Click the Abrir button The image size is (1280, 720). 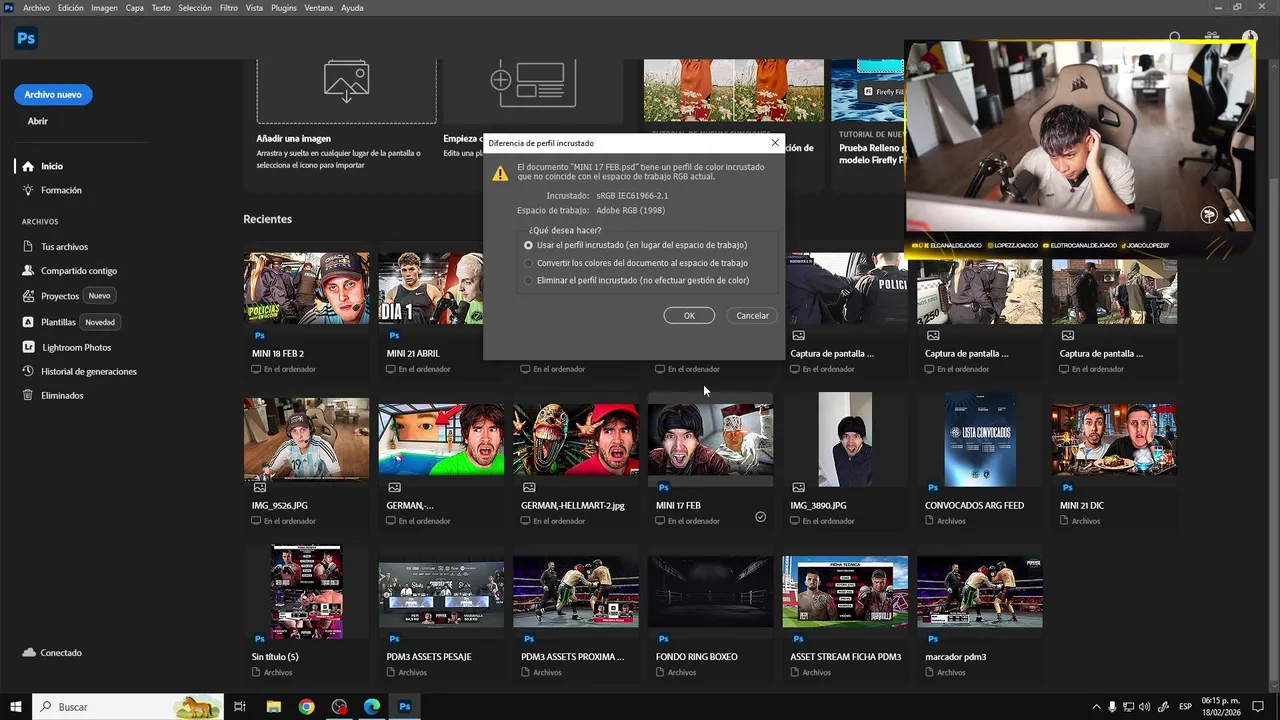tap(38, 121)
